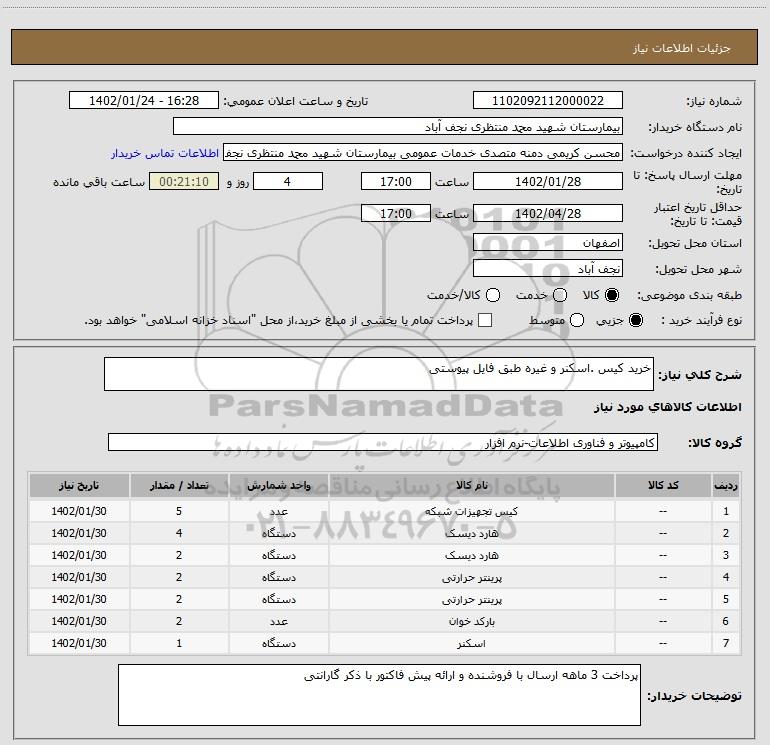The height and width of the screenshot is (745, 770).
Task: Click the عدد unit in بارکد خوان row
Action: pyautogui.click(x=278, y=621)
